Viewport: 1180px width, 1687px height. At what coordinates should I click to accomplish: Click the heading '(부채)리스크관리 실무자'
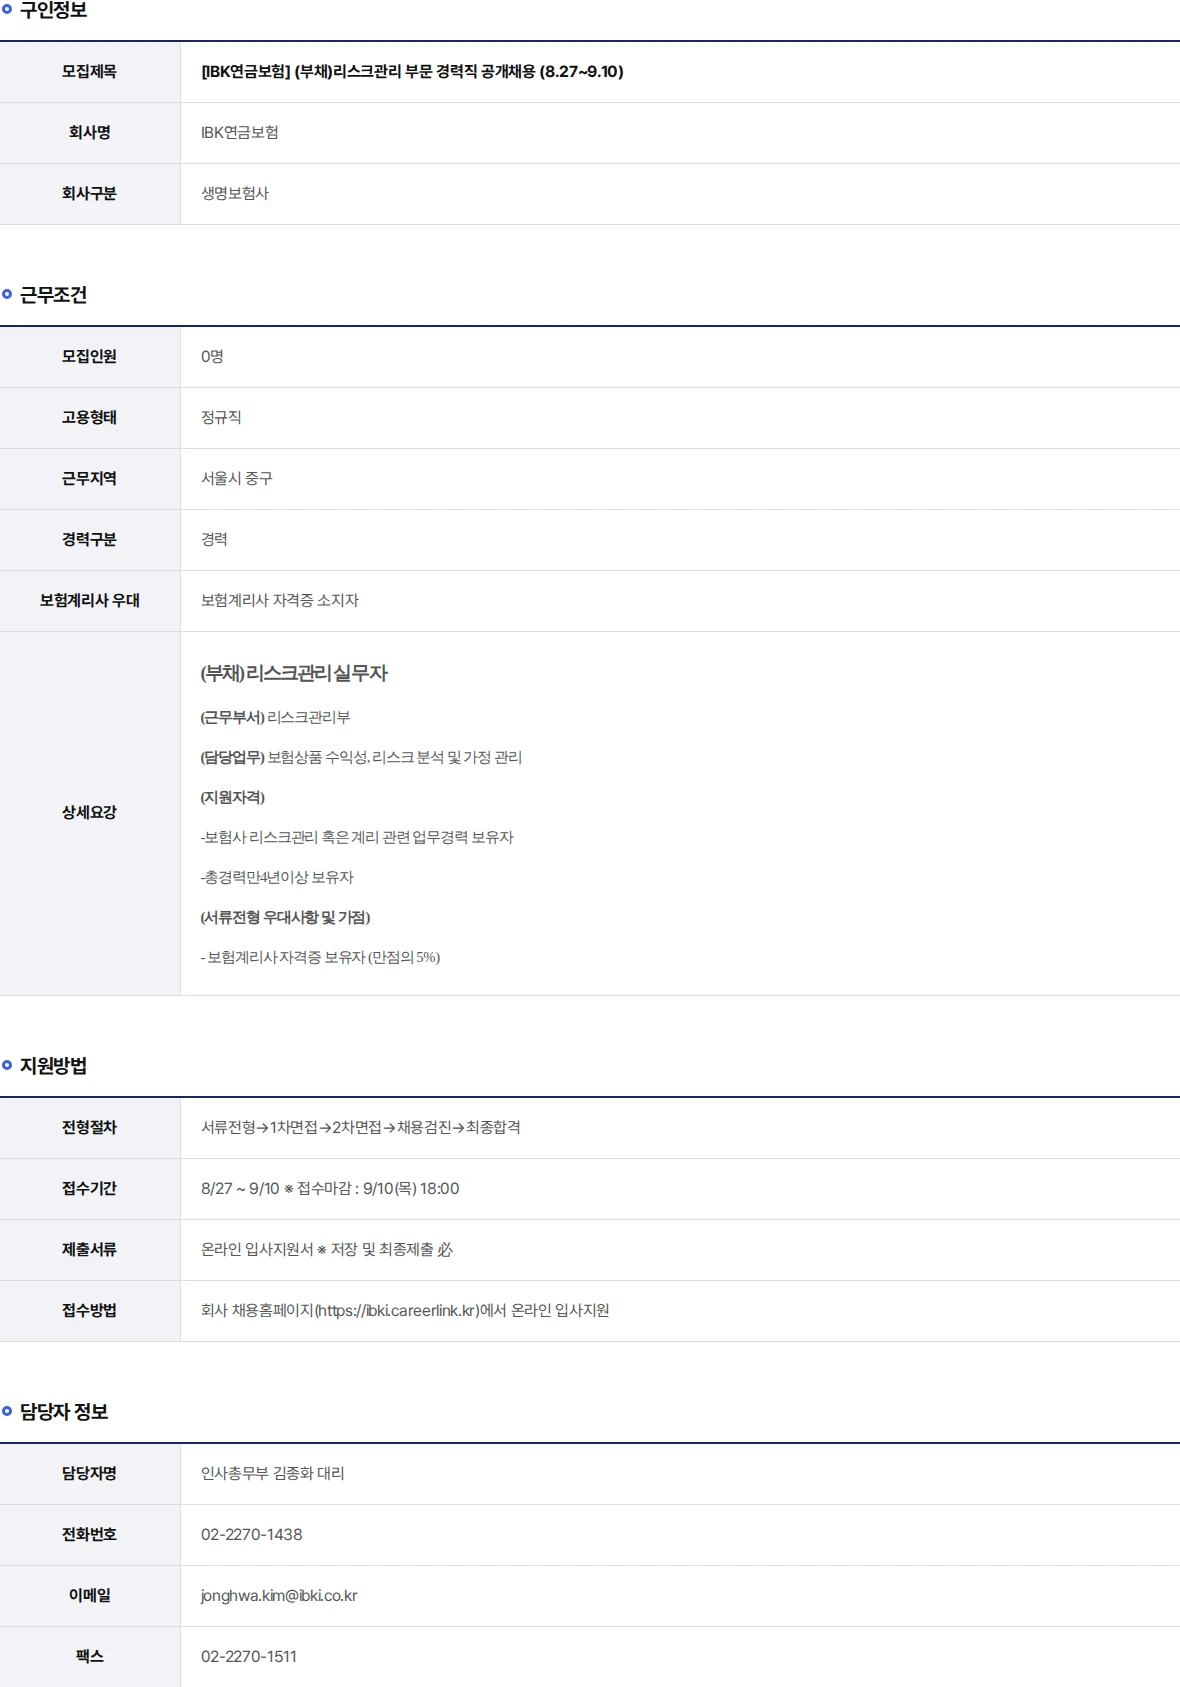pyautogui.click(x=294, y=674)
